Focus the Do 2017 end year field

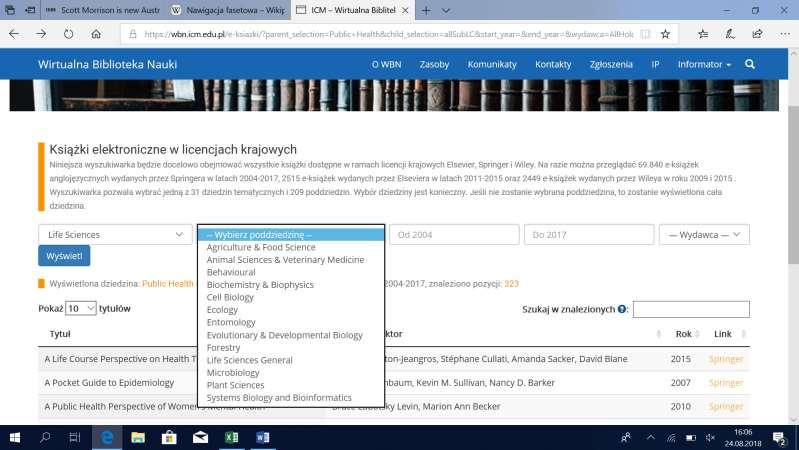(589, 234)
